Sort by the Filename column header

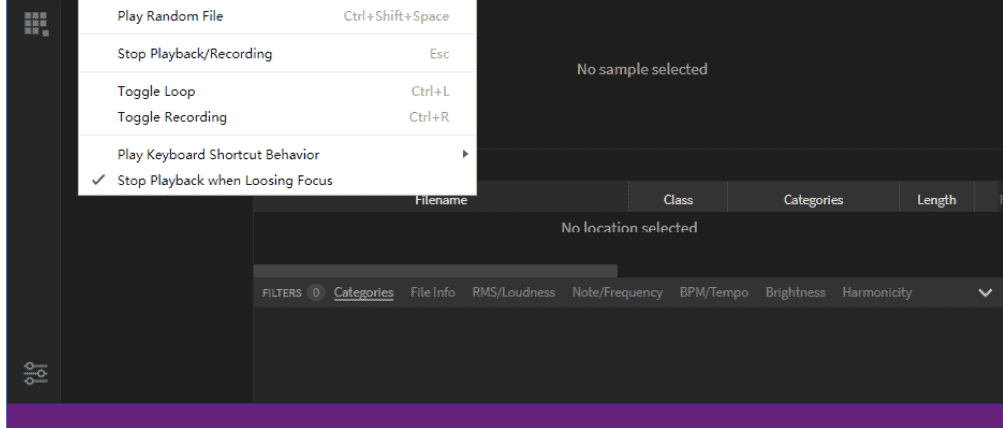tap(441, 200)
